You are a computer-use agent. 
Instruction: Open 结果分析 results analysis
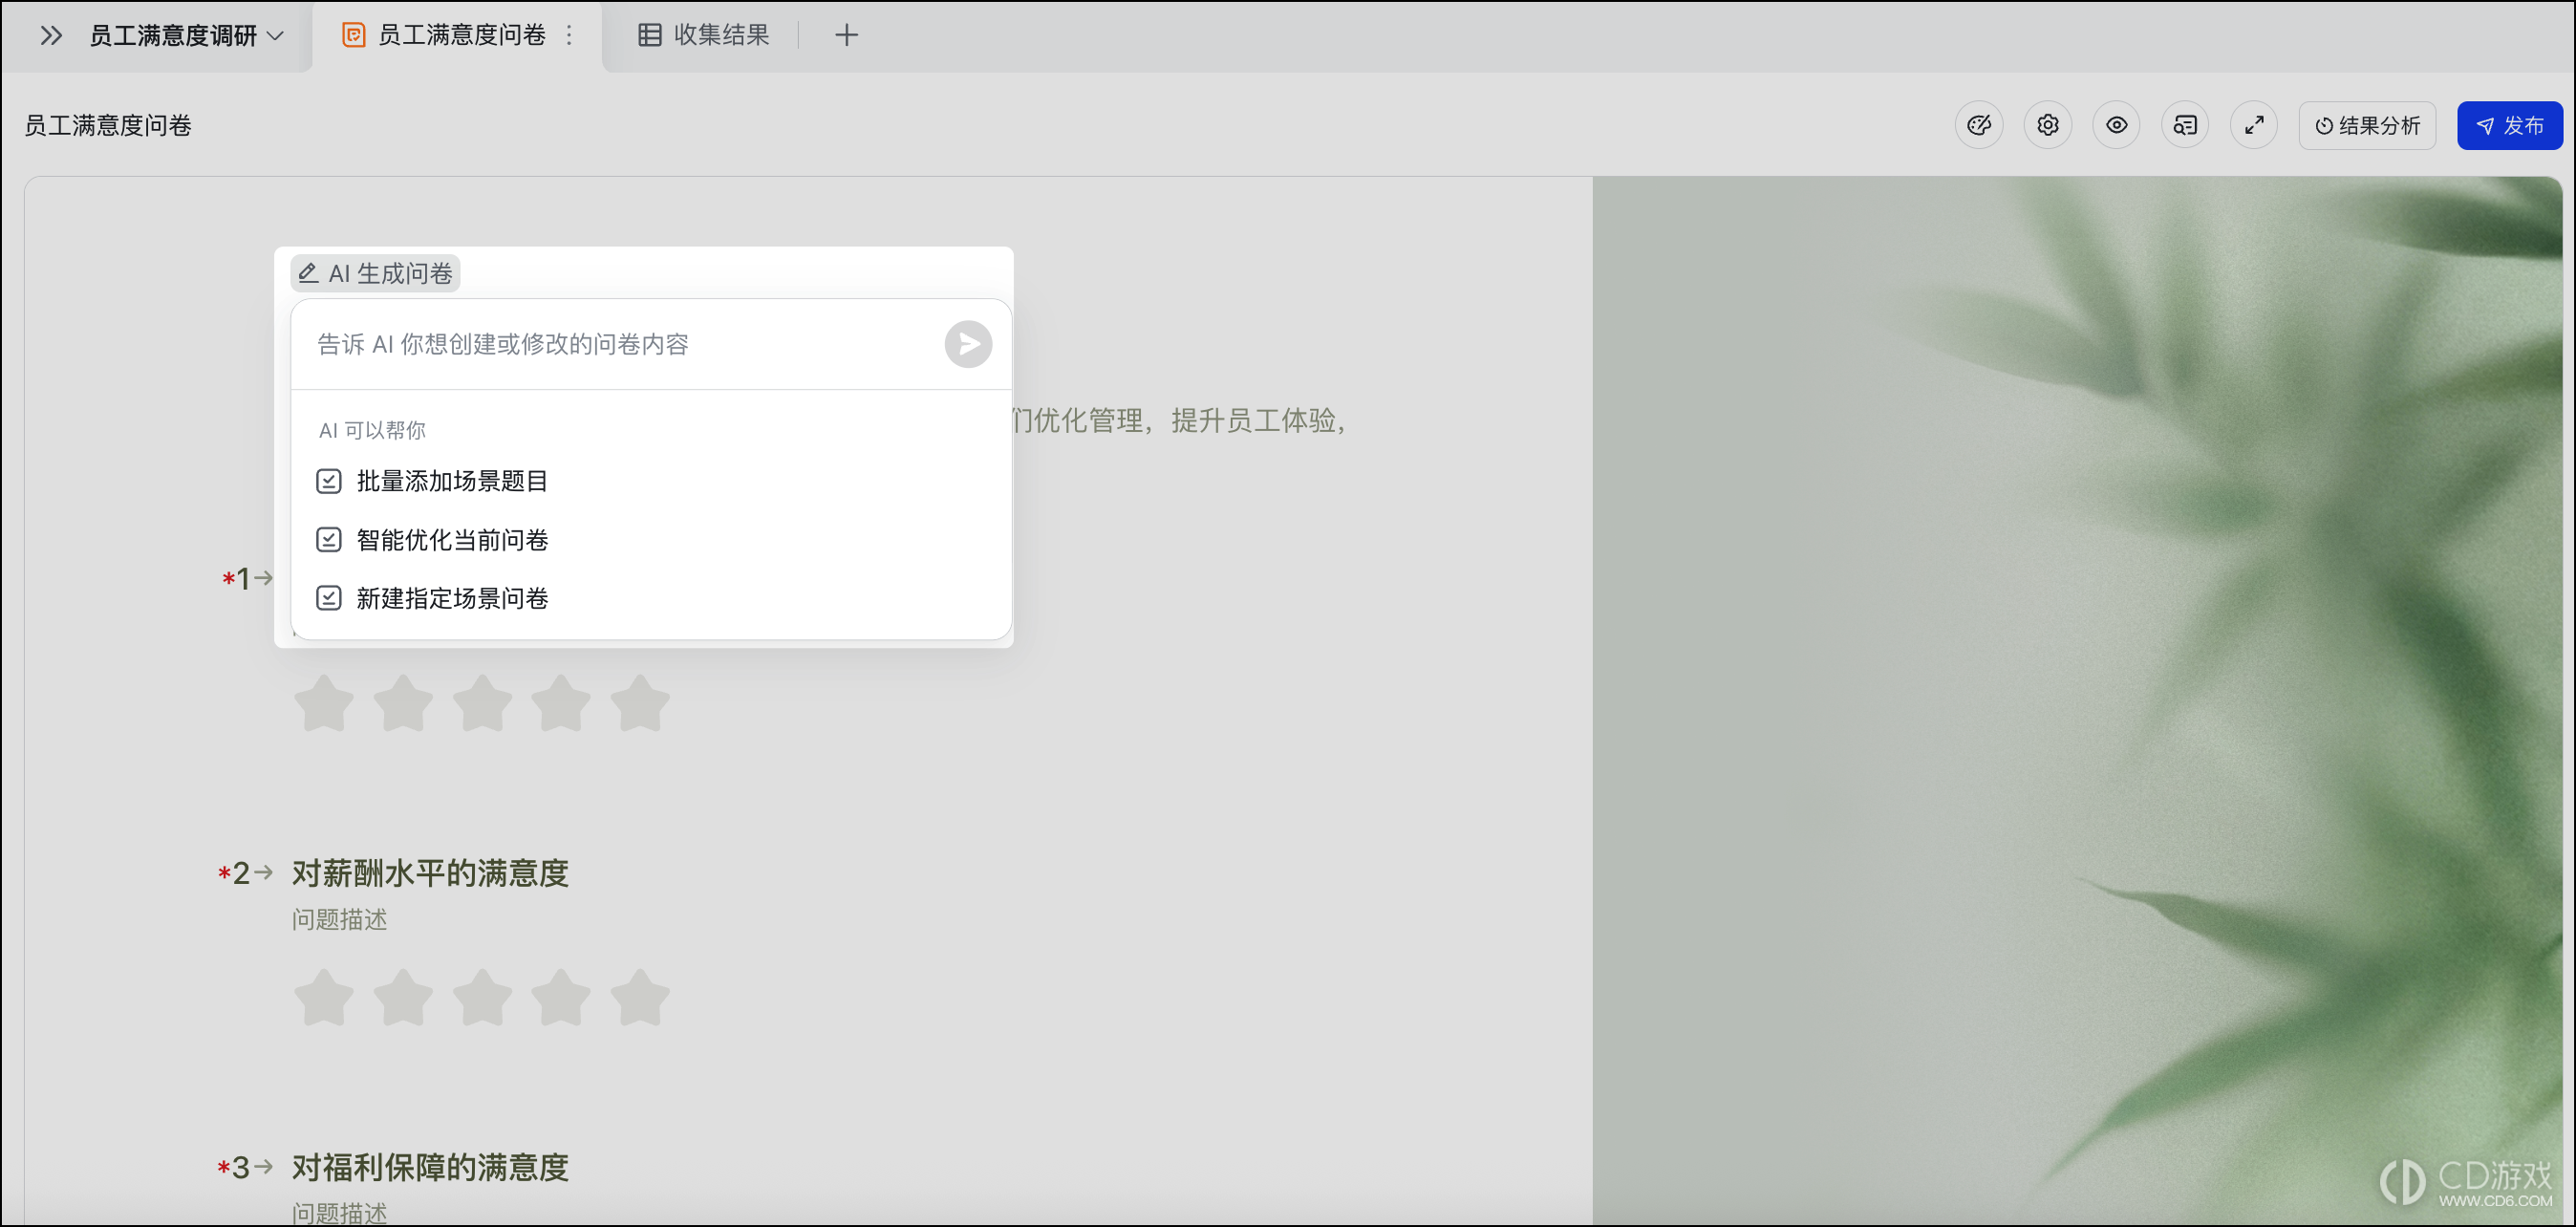click(2367, 125)
